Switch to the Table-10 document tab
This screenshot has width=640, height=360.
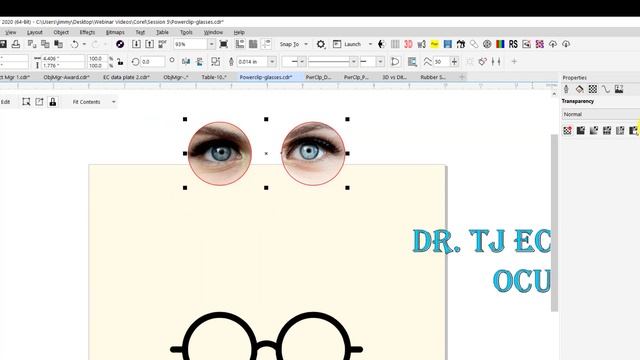214,77
